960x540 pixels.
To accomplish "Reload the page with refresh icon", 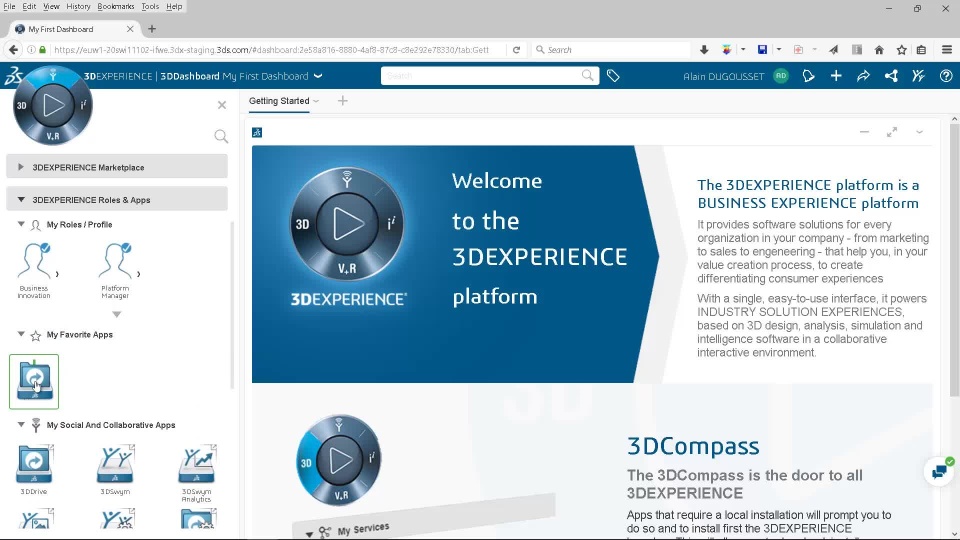I will click(516, 50).
